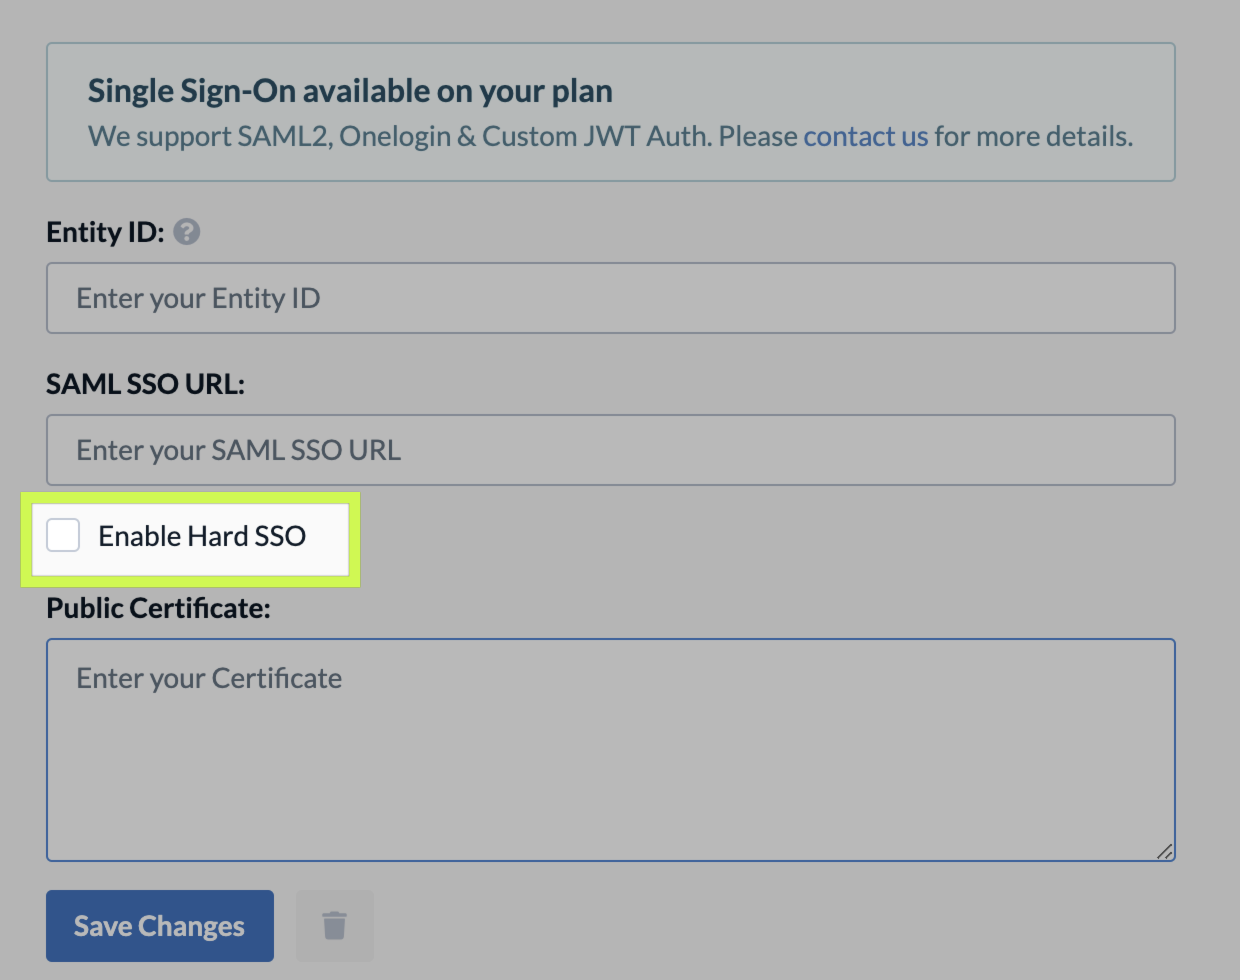Click the 'Single Sign-On available on your plan' heading
This screenshot has width=1240, height=980.
350,91
